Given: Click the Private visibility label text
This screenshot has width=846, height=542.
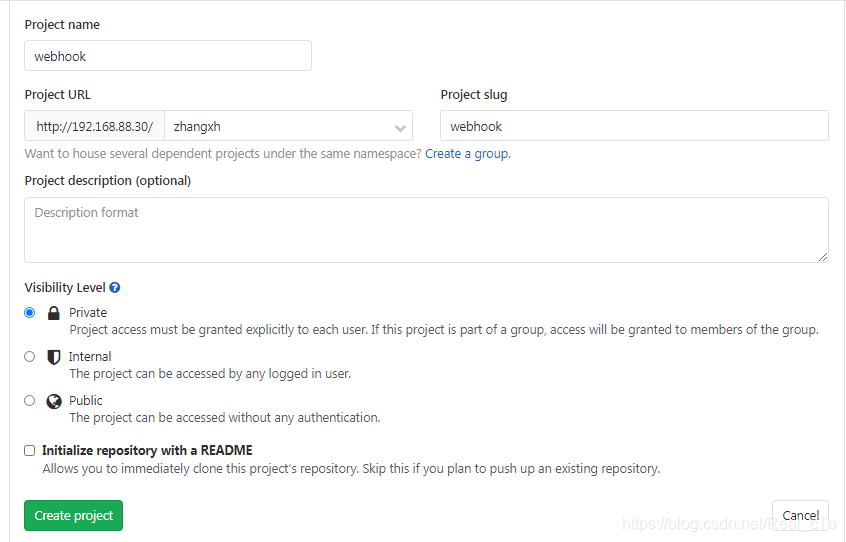Looking at the screenshot, I should pyautogui.click(x=88, y=313).
